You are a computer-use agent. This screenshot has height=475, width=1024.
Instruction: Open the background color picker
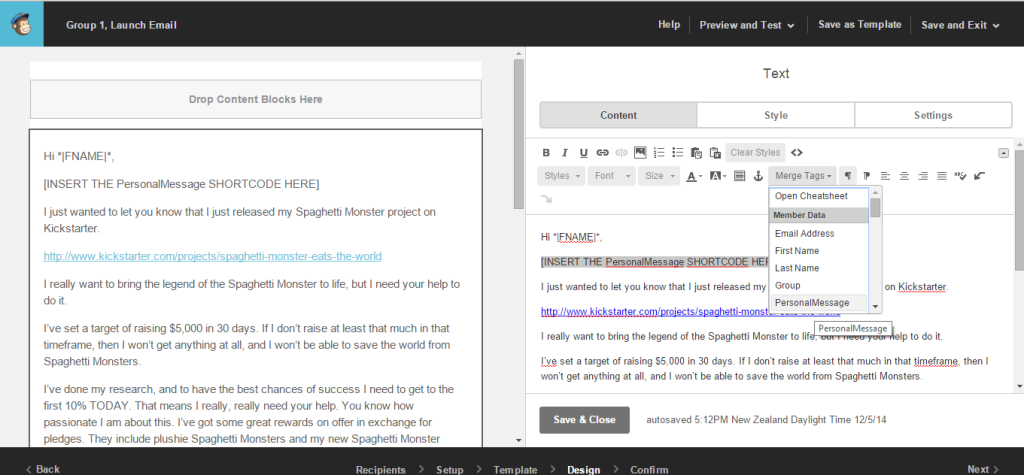[x=718, y=176]
